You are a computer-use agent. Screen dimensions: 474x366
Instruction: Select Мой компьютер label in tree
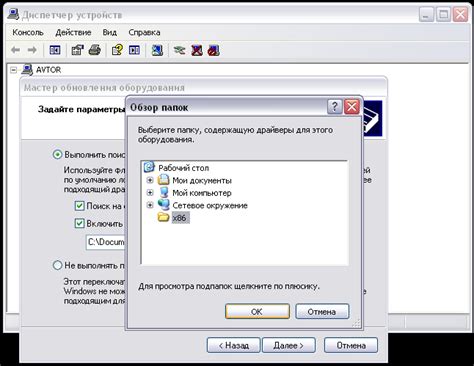202,193
